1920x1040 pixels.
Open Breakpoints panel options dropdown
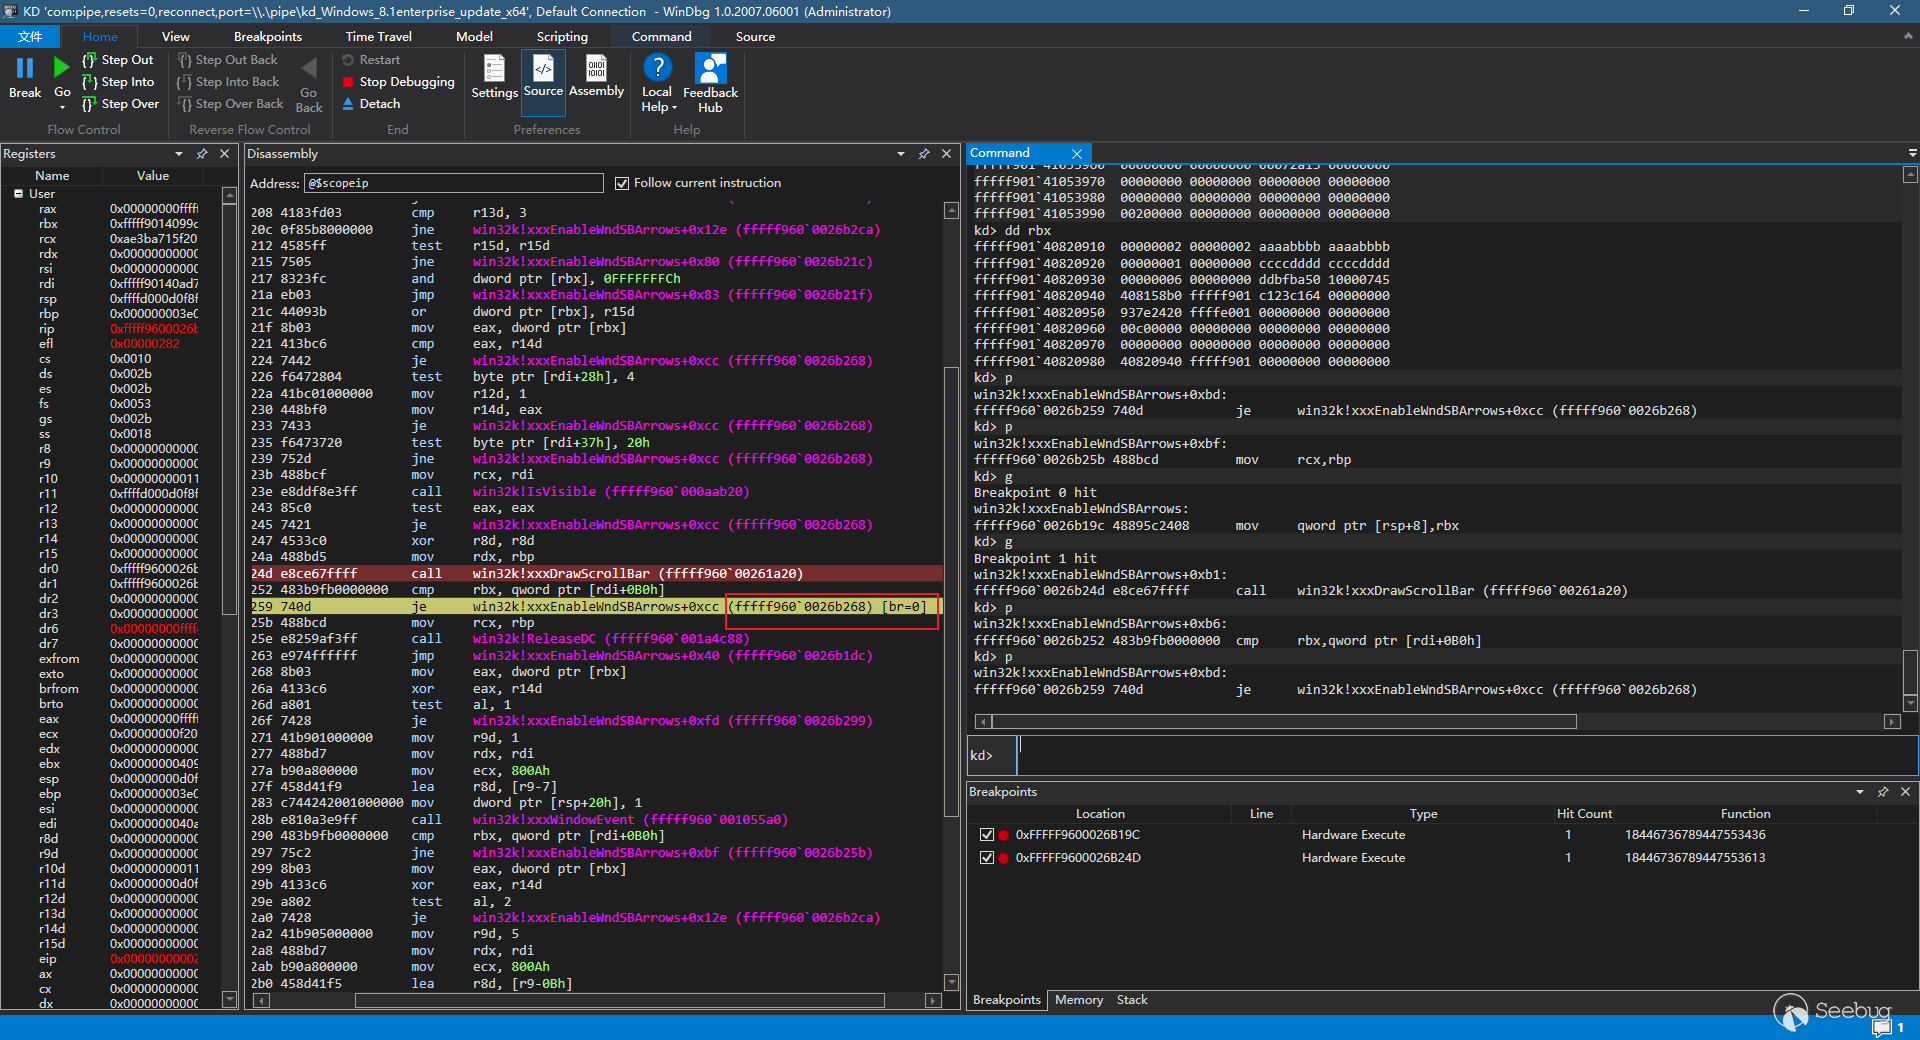(x=1860, y=792)
